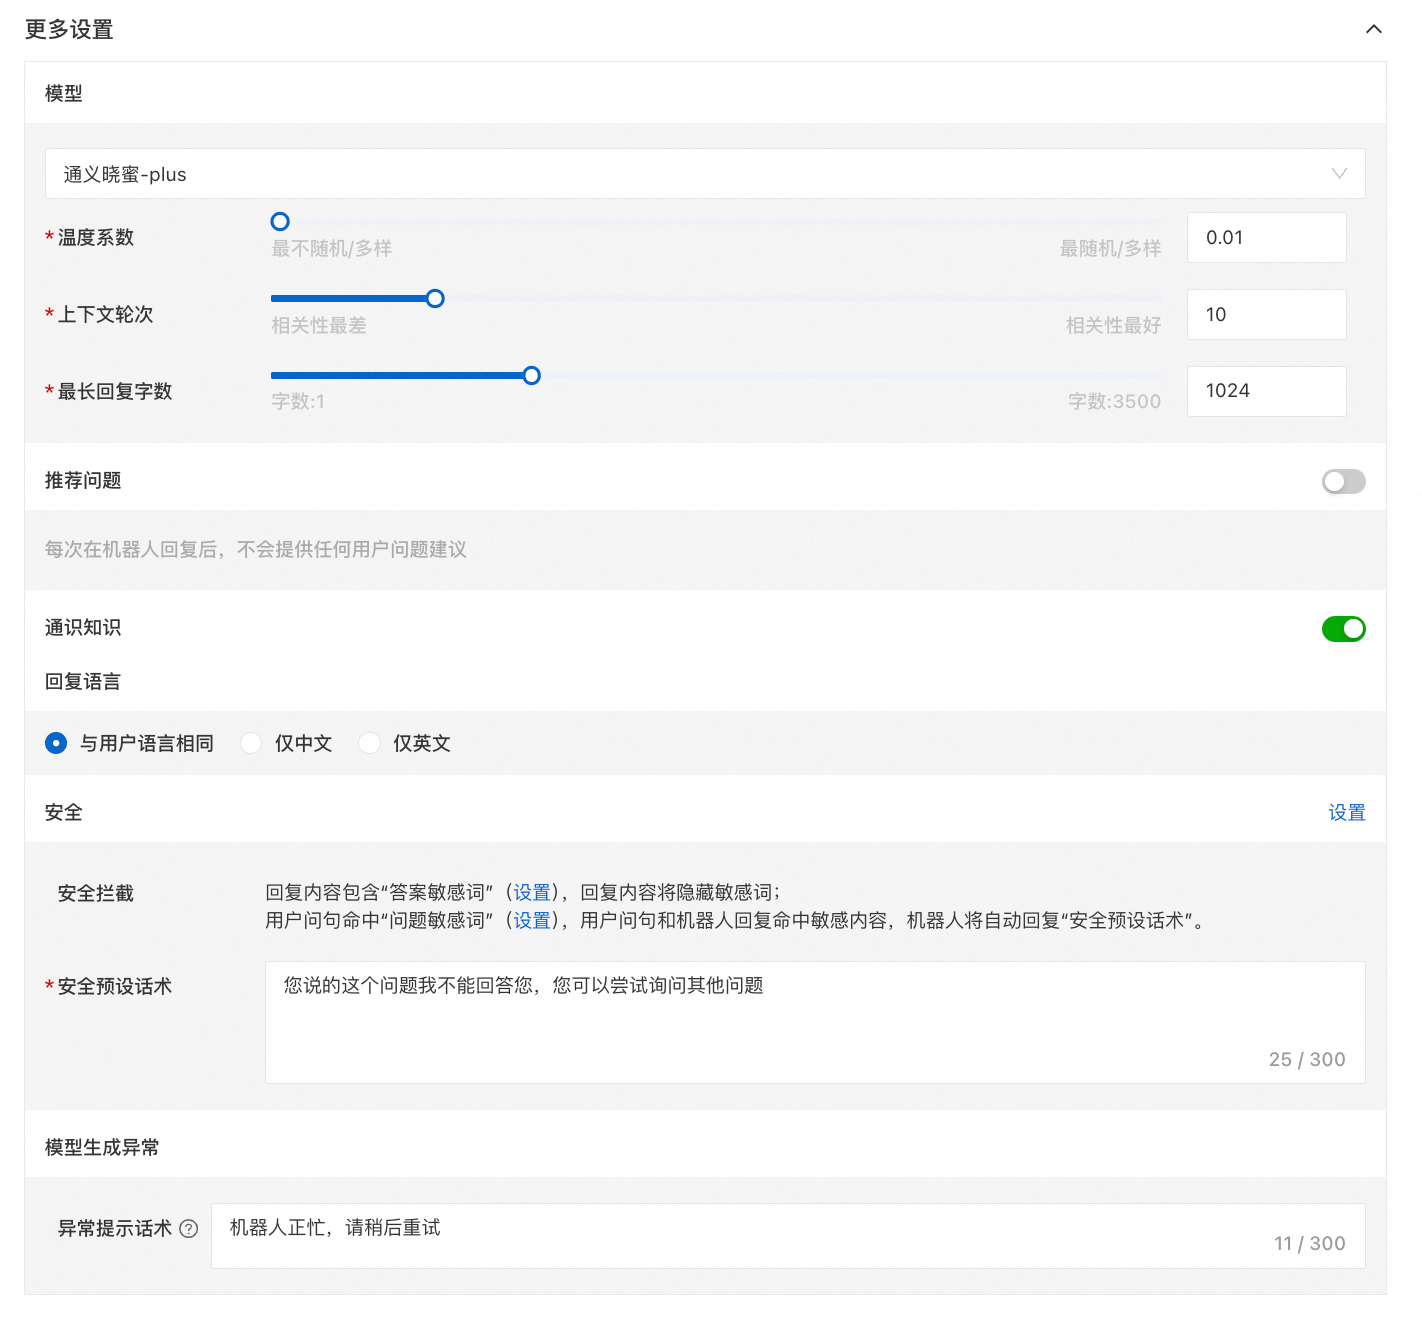Edit the 异常提示话术 text field
1422x1334 pixels.
[788, 1236]
